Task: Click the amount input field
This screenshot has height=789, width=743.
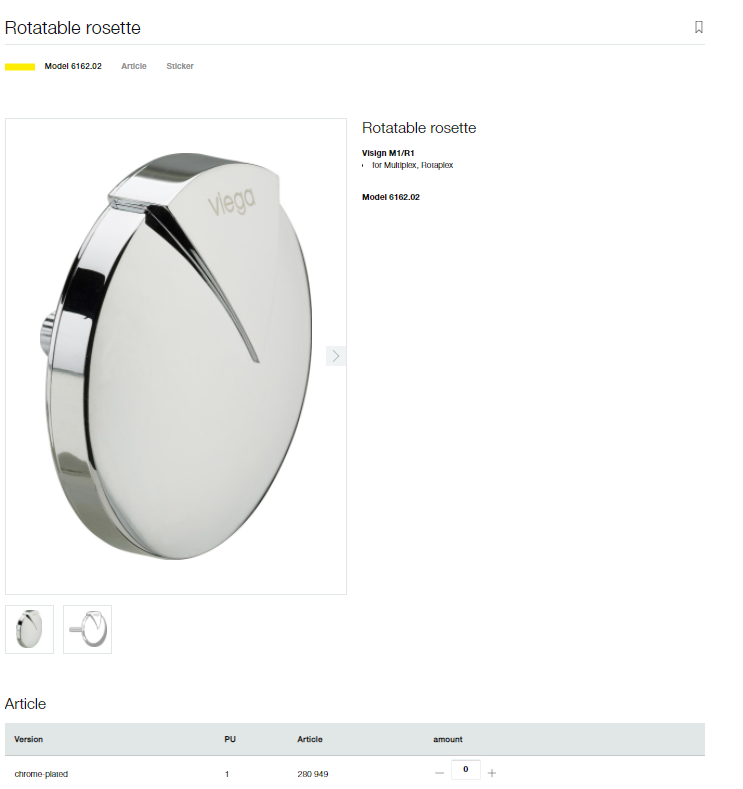Action: pos(466,769)
